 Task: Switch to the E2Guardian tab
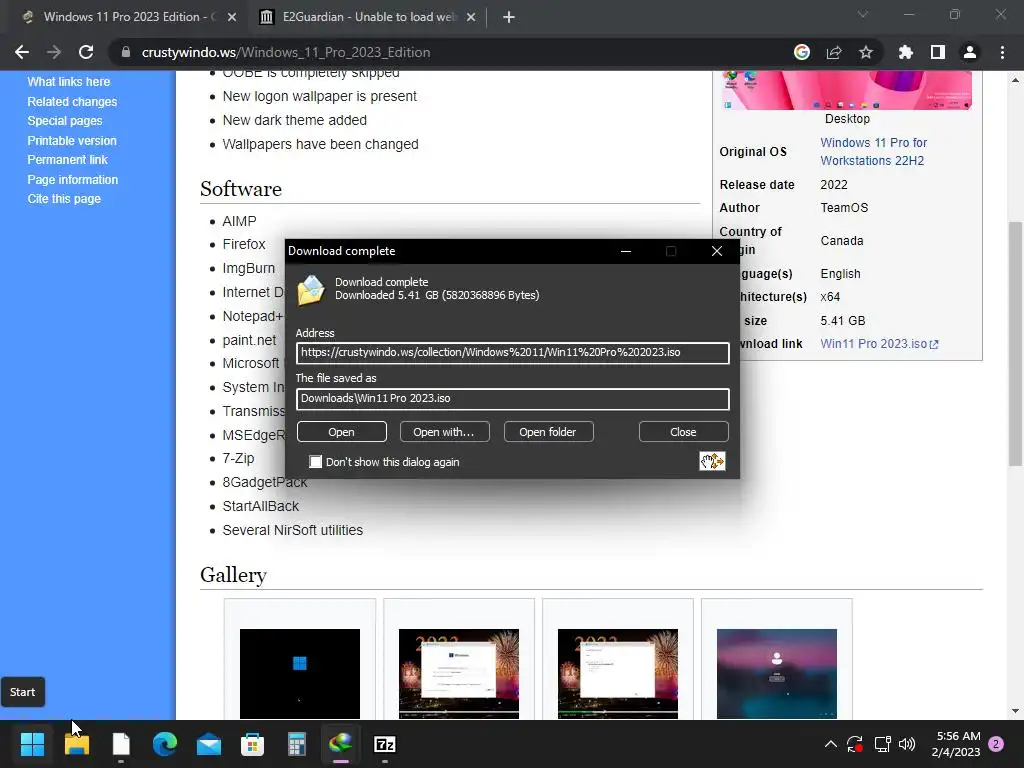click(366, 17)
